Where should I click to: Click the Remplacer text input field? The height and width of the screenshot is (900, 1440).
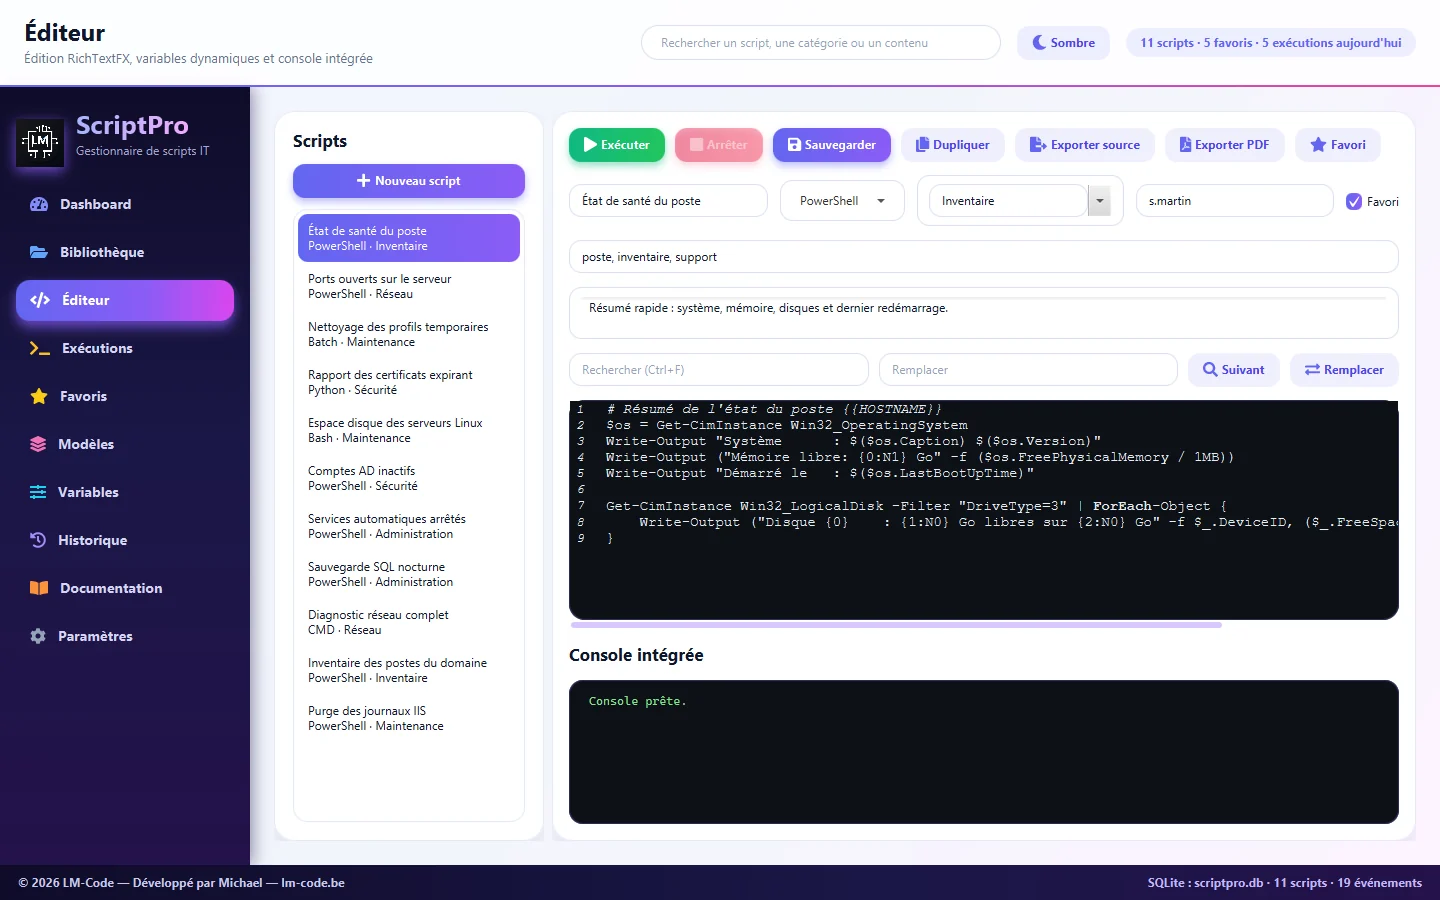(1028, 370)
